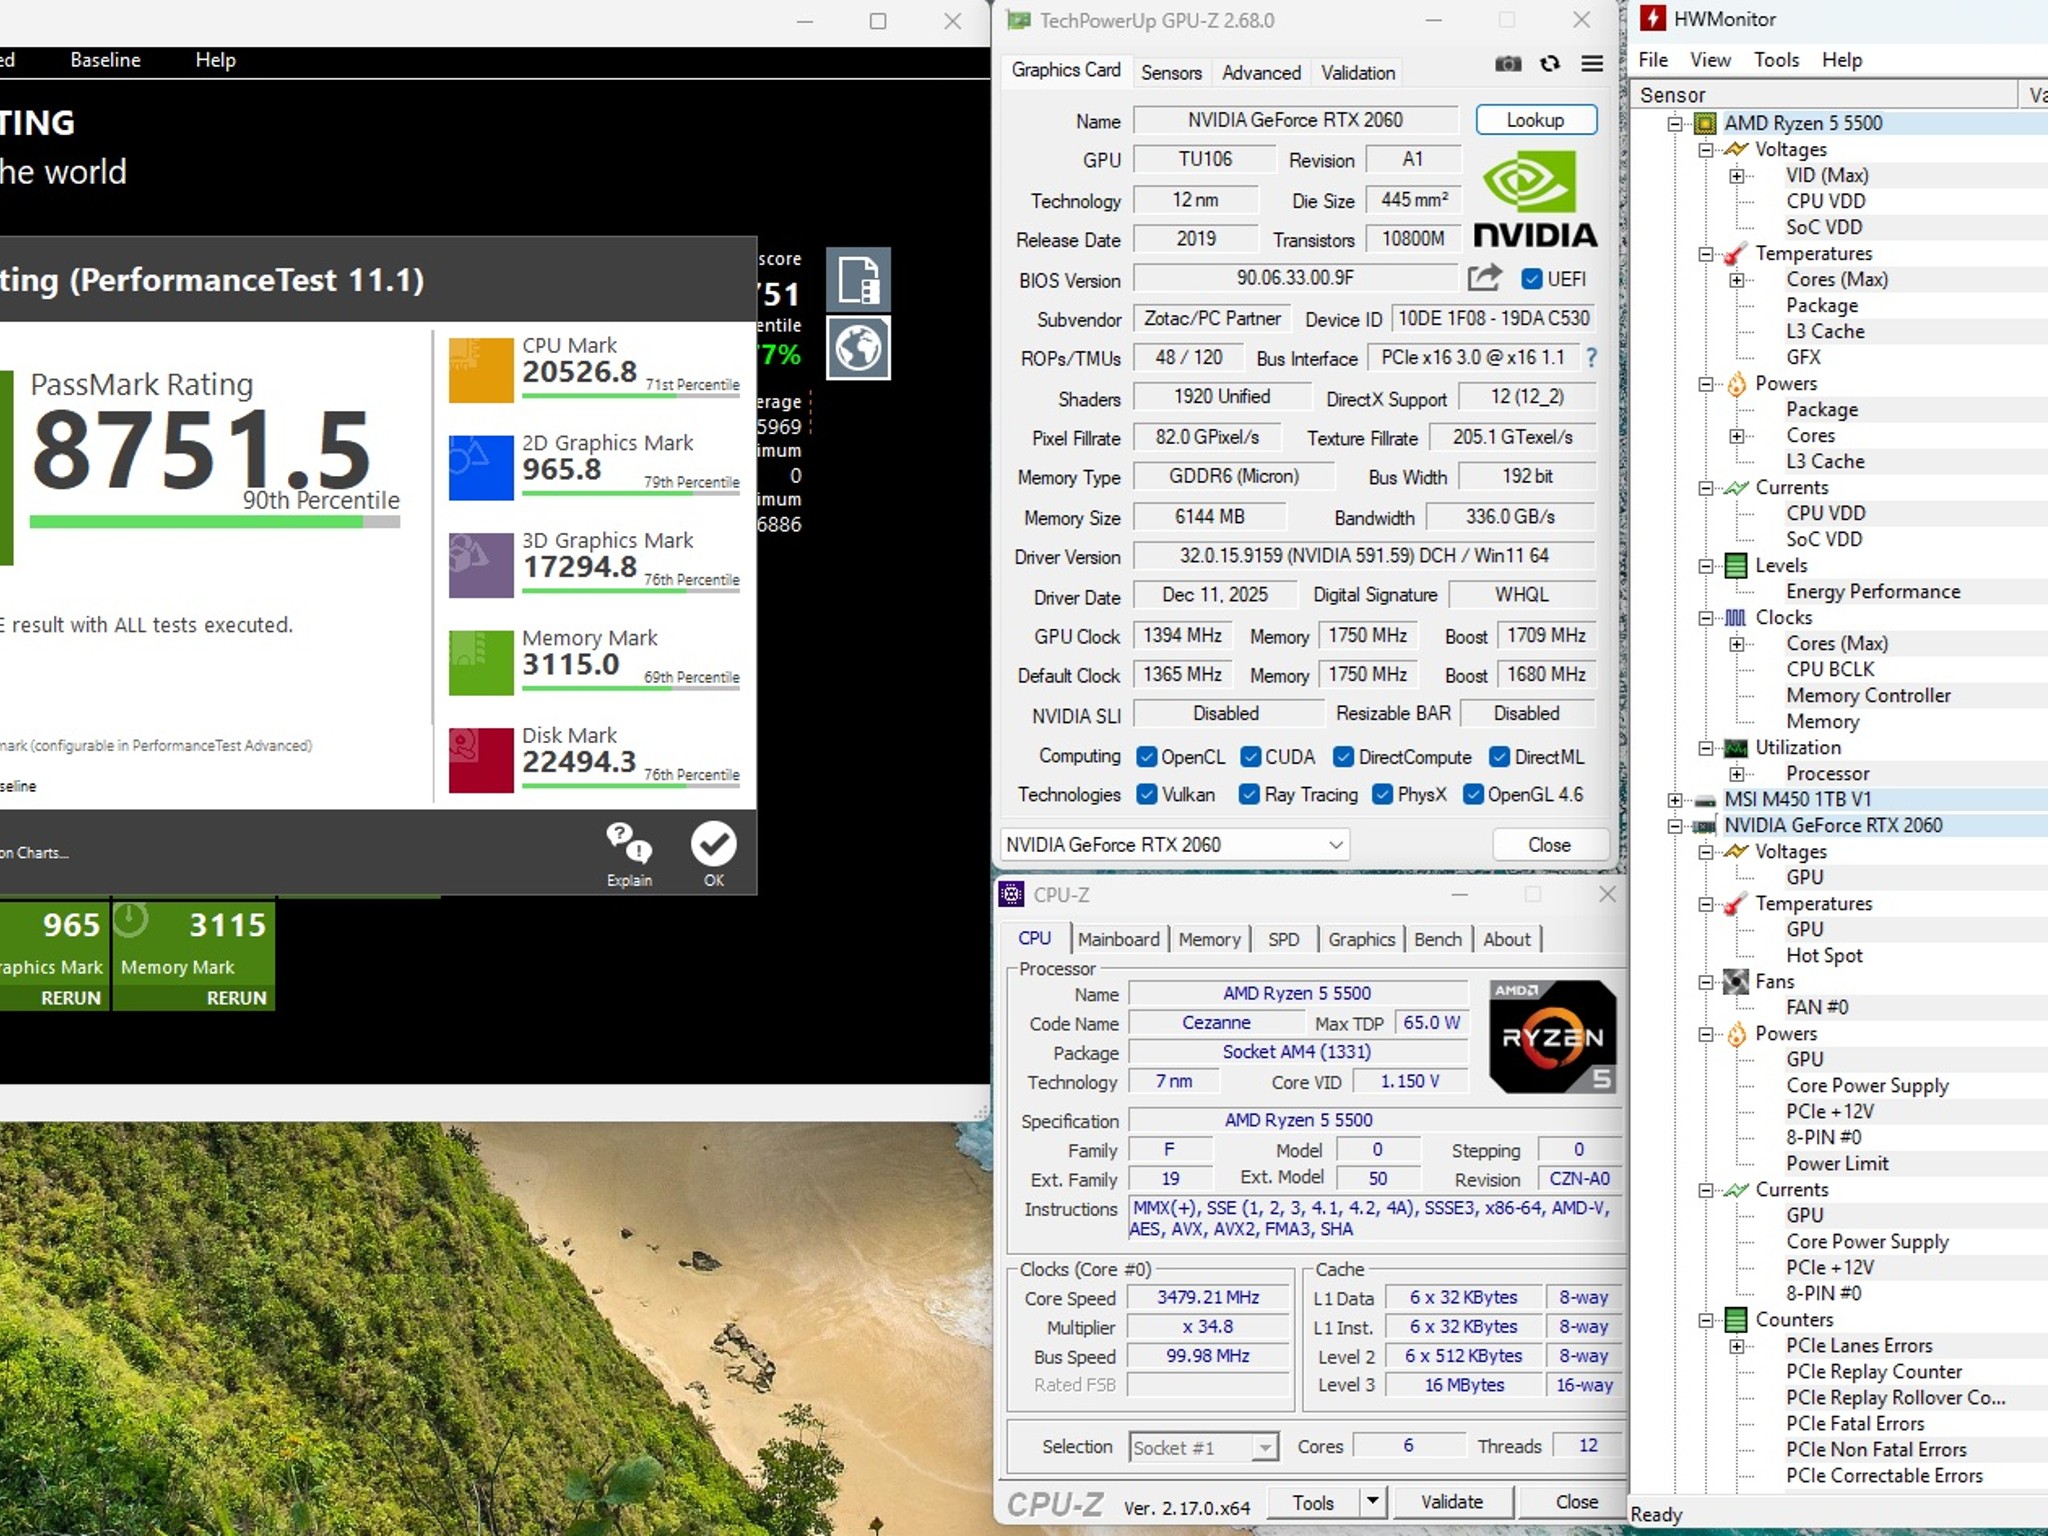Click the CPU Mark percentile bar

pos(631,395)
